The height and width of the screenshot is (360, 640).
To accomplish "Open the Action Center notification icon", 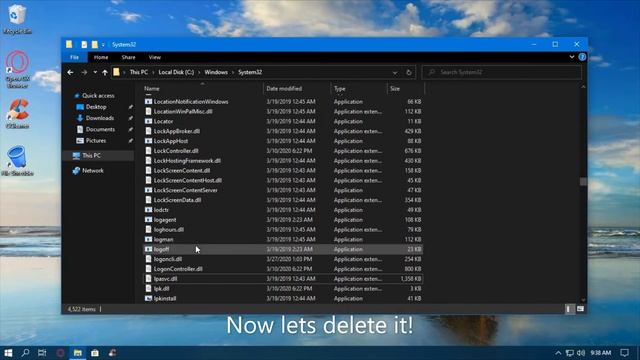I will coord(624,353).
